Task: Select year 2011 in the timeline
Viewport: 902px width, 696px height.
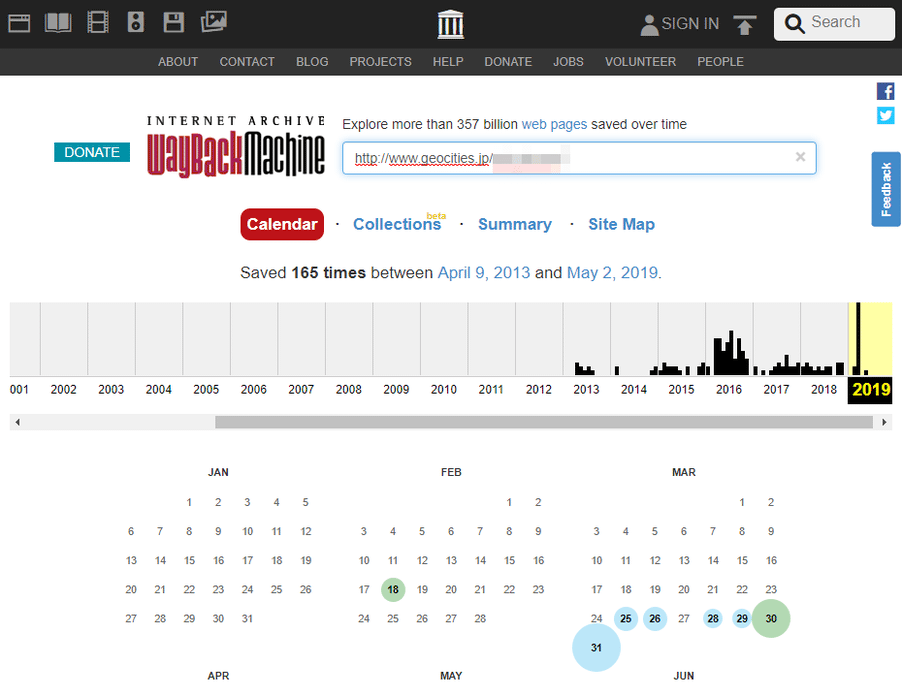Action: pos(491,389)
